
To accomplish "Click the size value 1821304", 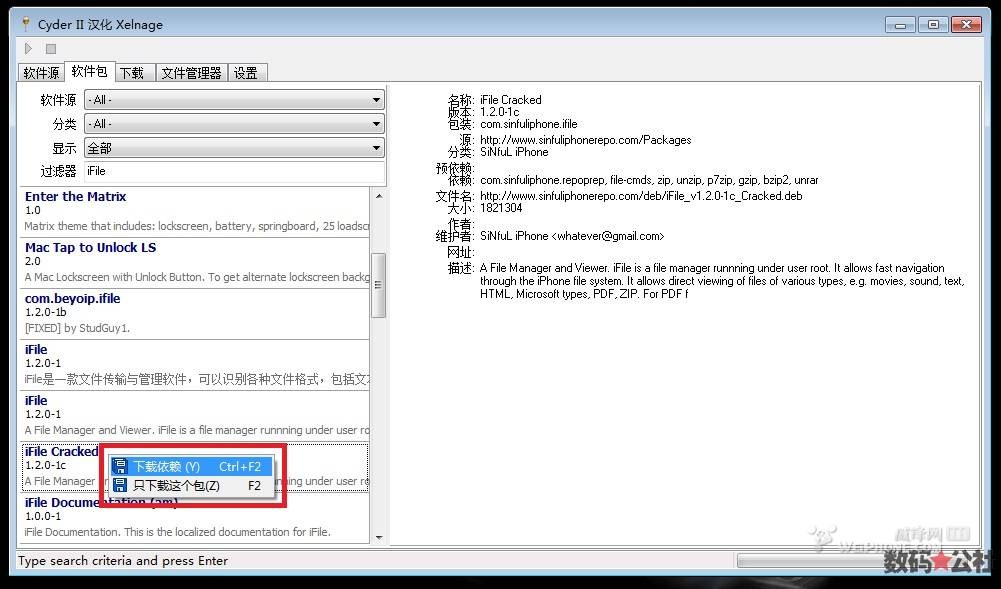I will click(501, 208).
